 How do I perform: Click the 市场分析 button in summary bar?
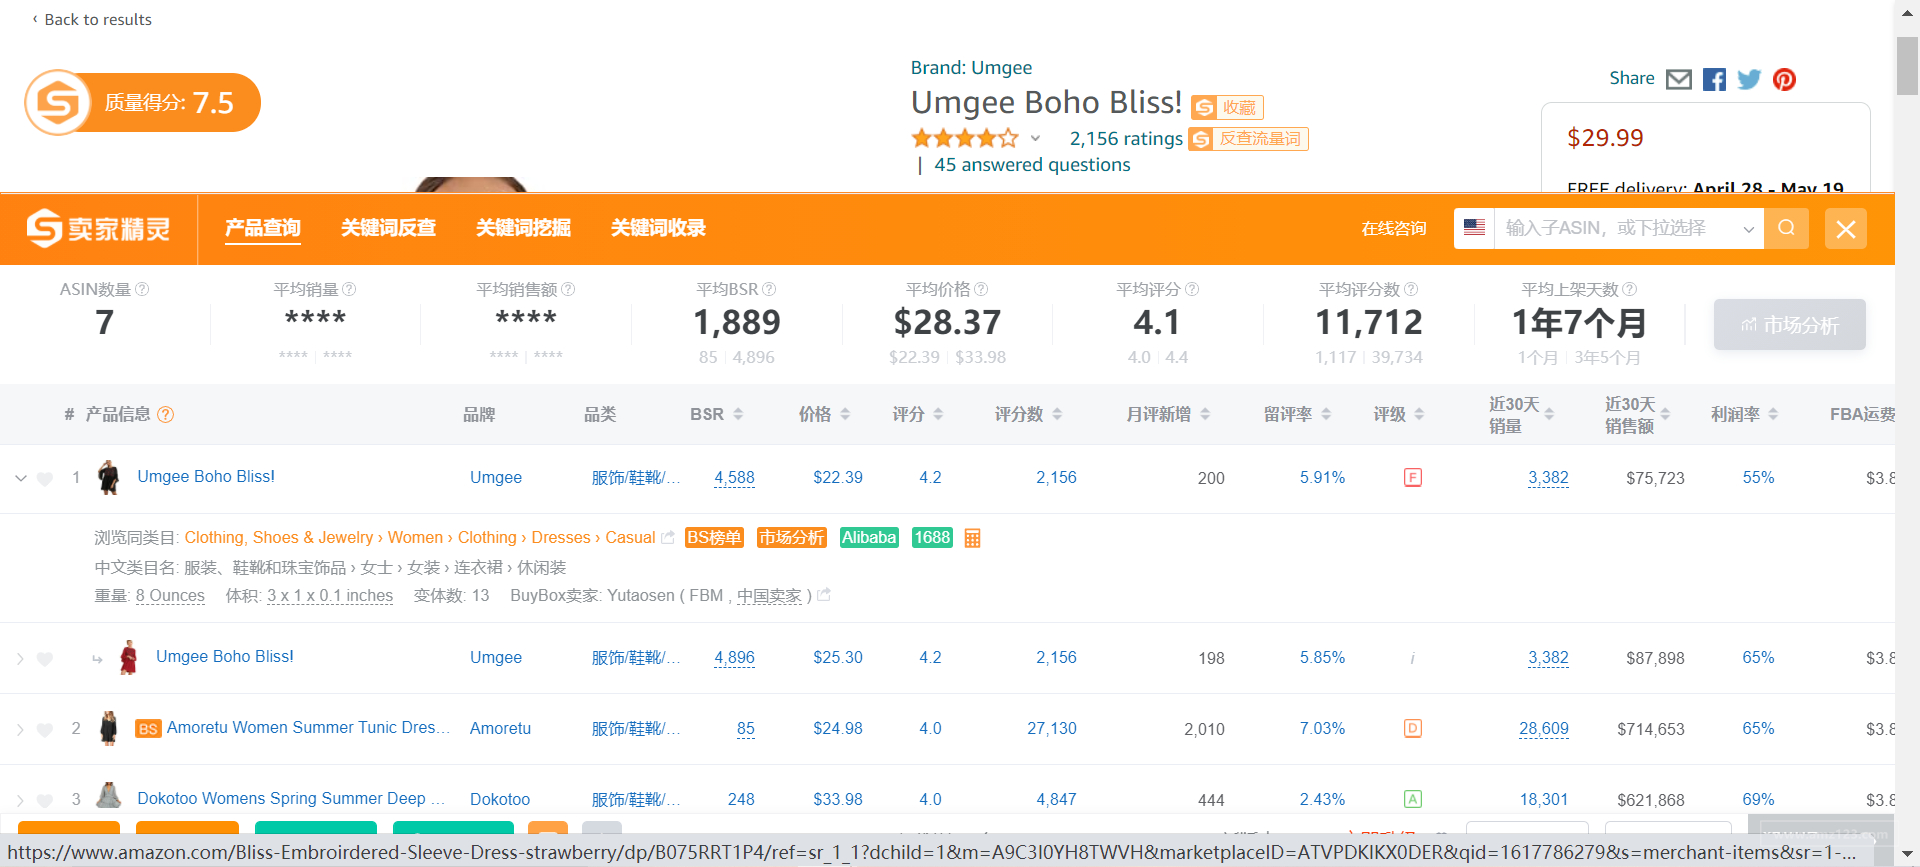point(1789,325)
